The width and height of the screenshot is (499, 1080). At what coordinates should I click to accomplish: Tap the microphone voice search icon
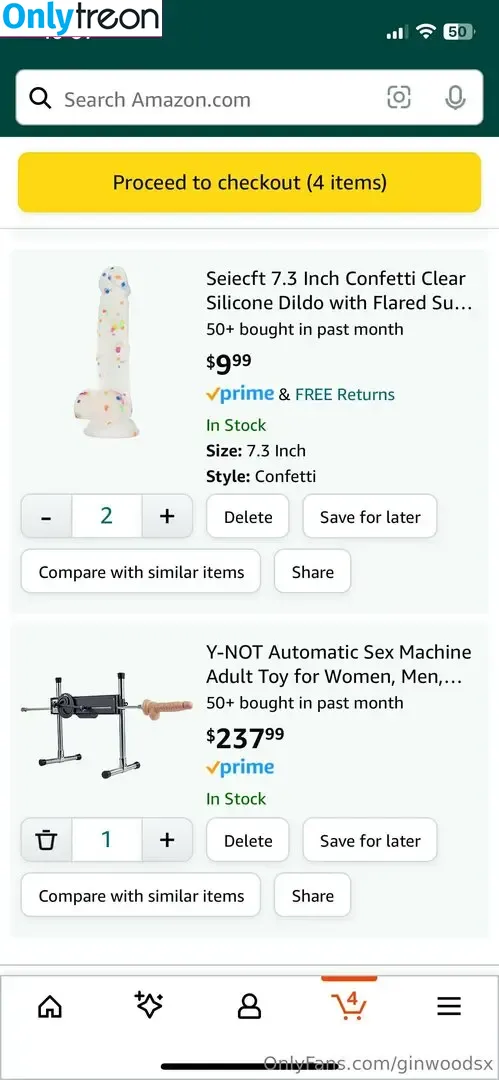click(x=454, y=98)
